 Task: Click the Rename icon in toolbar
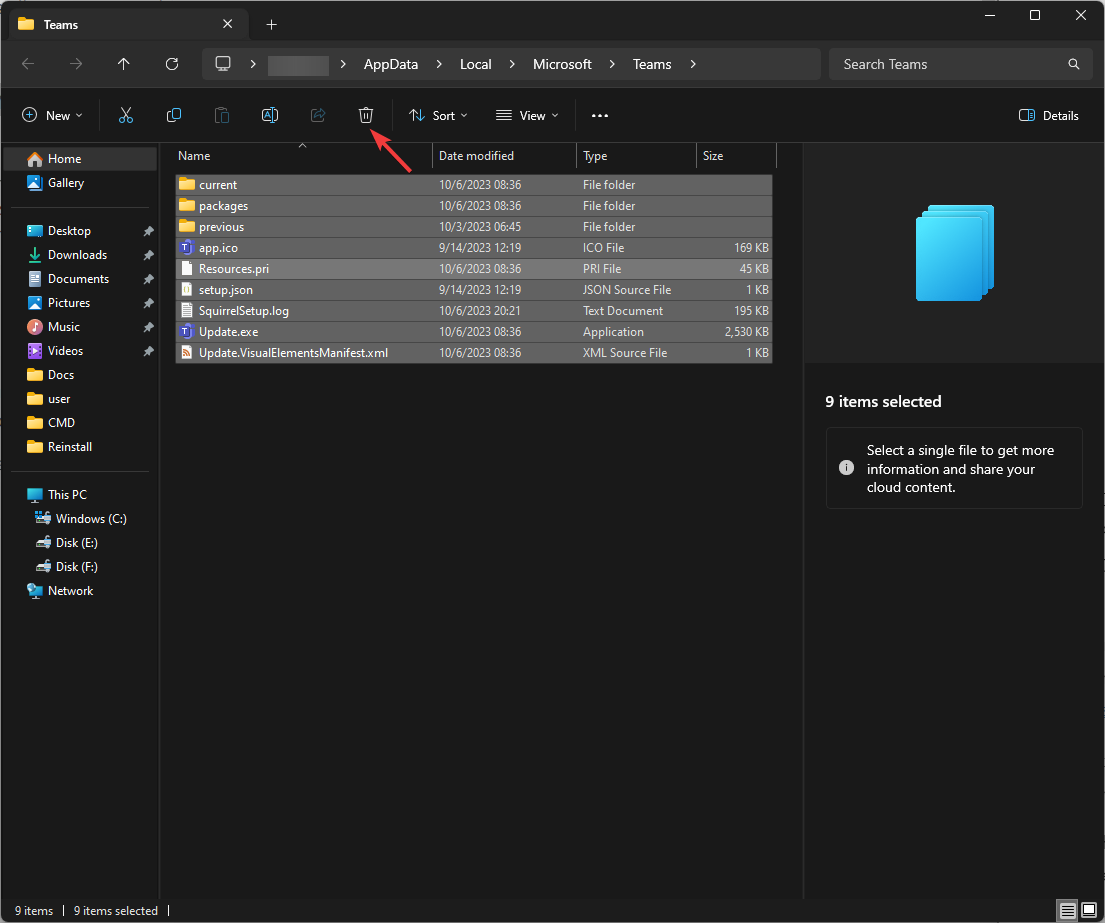click(x=270, y=115)
